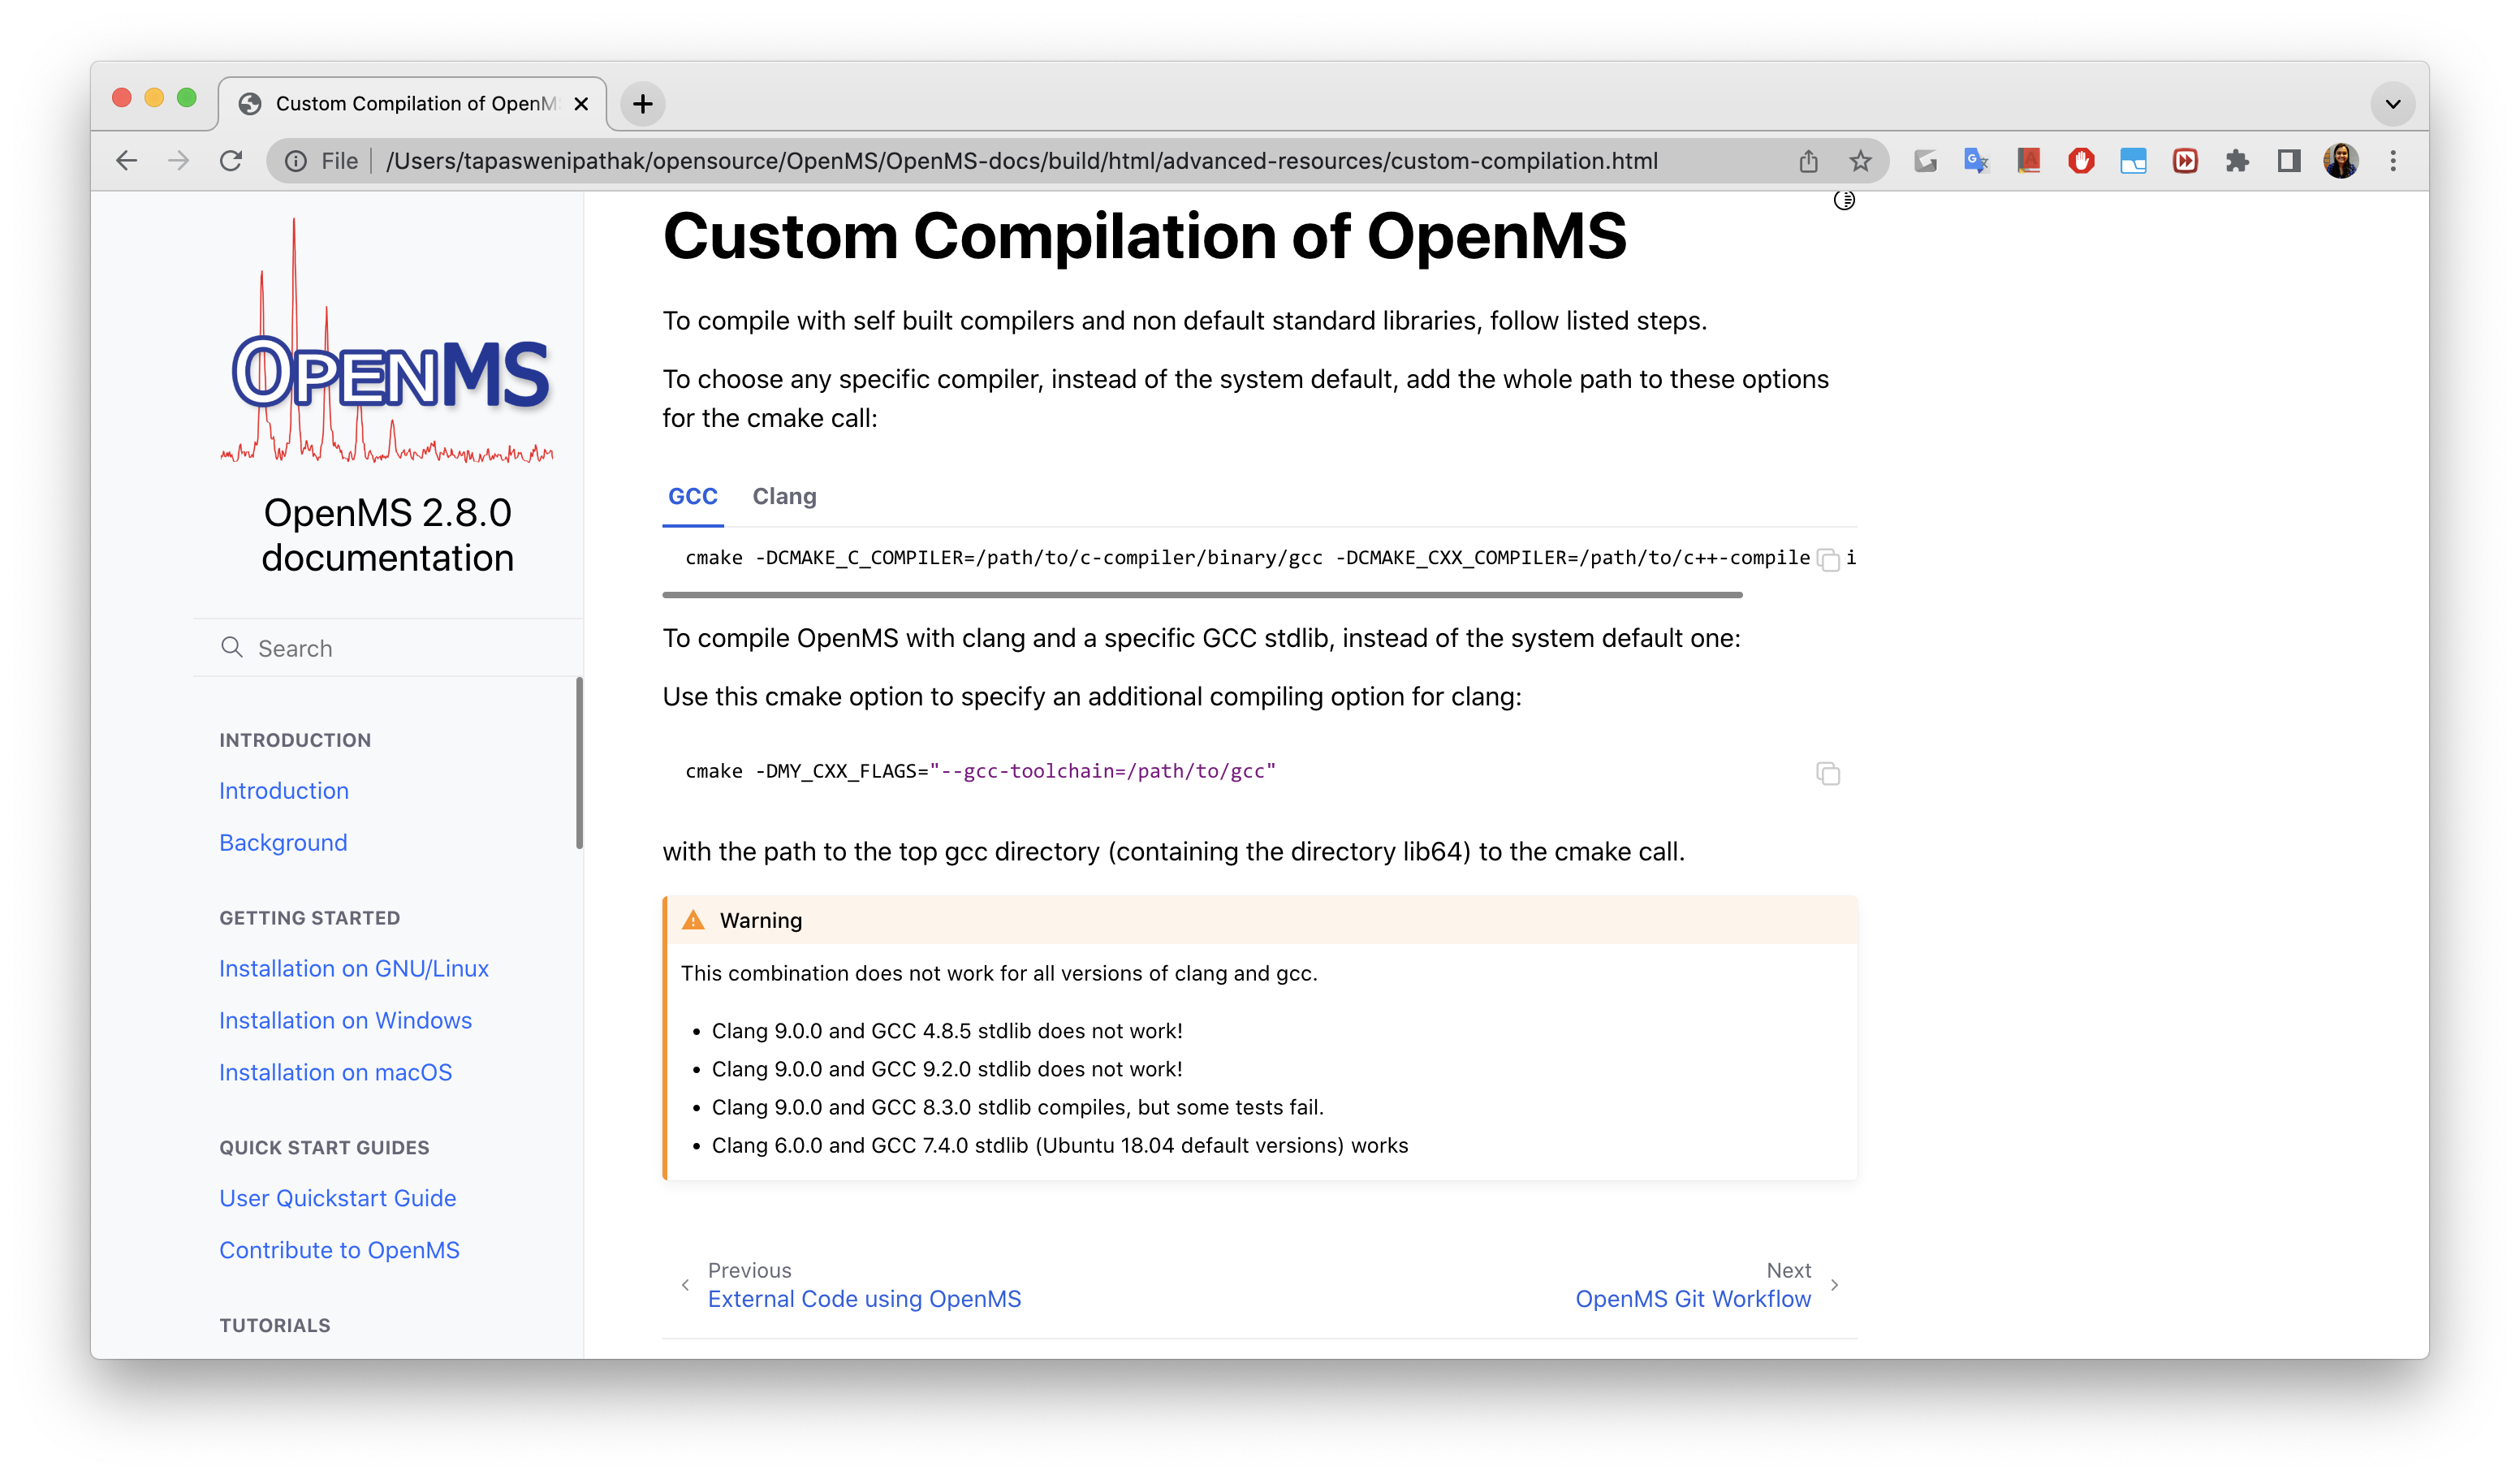
Task: Open a new browser tab
Action: pos(643,104)
